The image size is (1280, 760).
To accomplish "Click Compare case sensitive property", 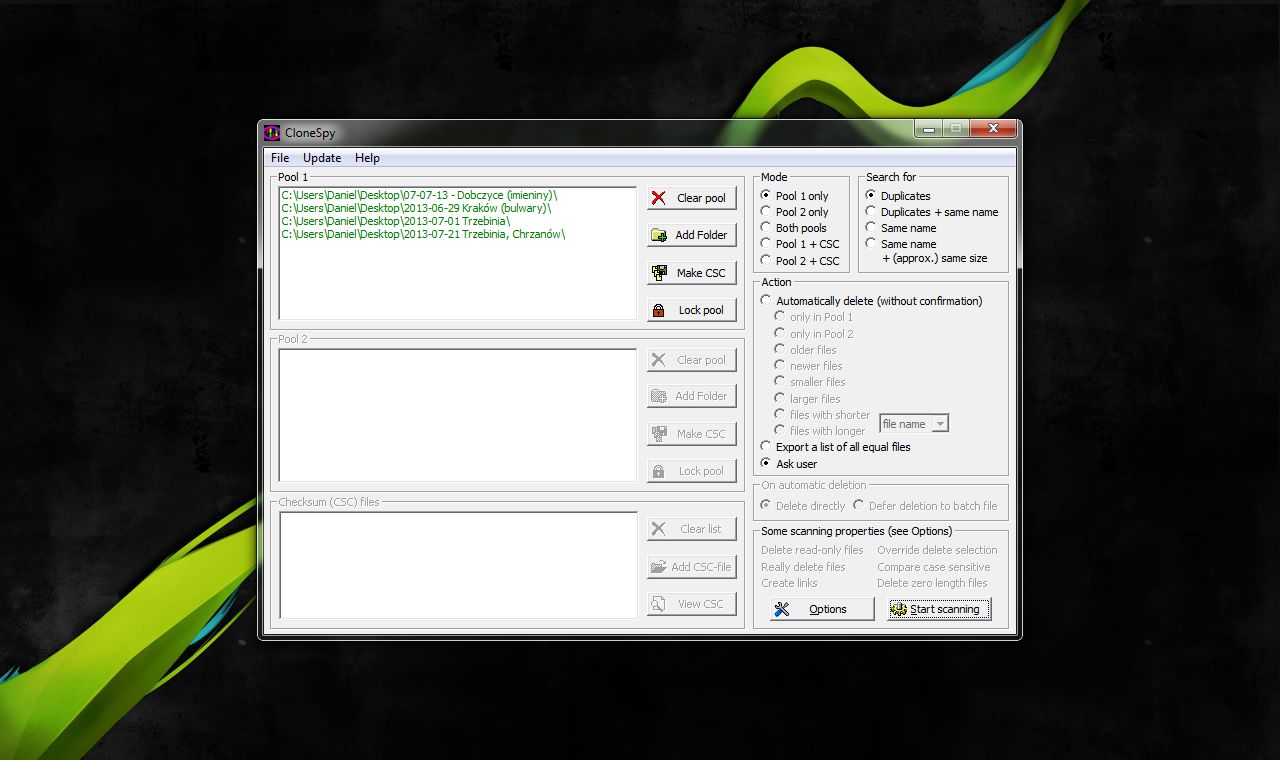I will coord(934,567).
